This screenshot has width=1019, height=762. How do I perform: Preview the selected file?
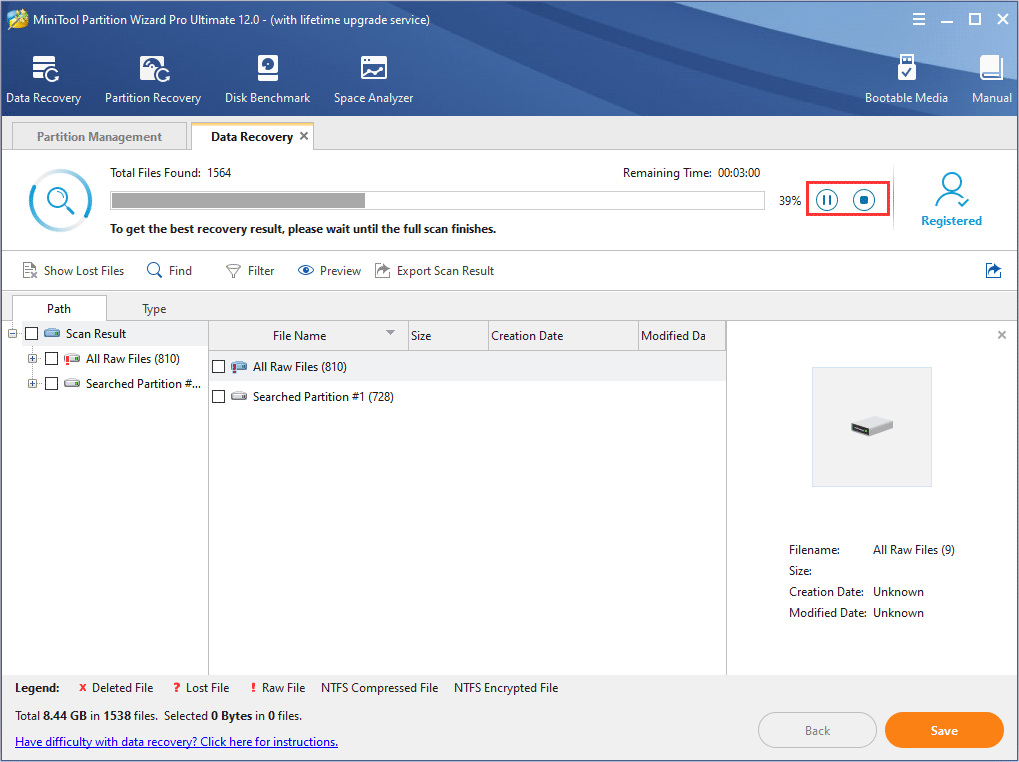click(329, 271)
